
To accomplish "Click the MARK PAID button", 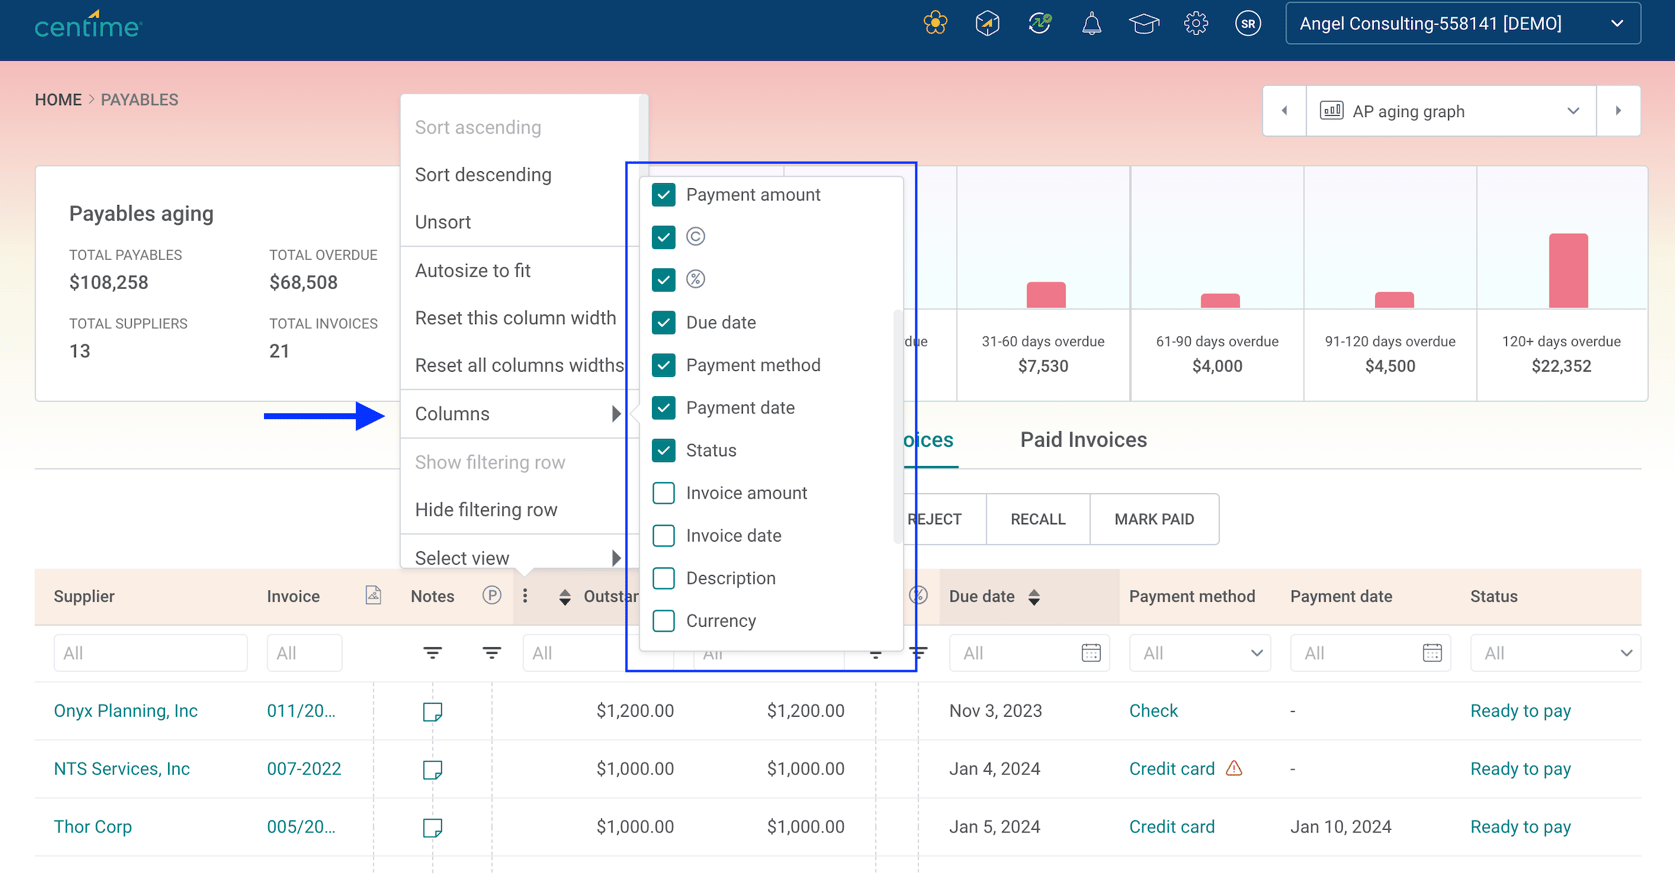I will [1154, 519].
